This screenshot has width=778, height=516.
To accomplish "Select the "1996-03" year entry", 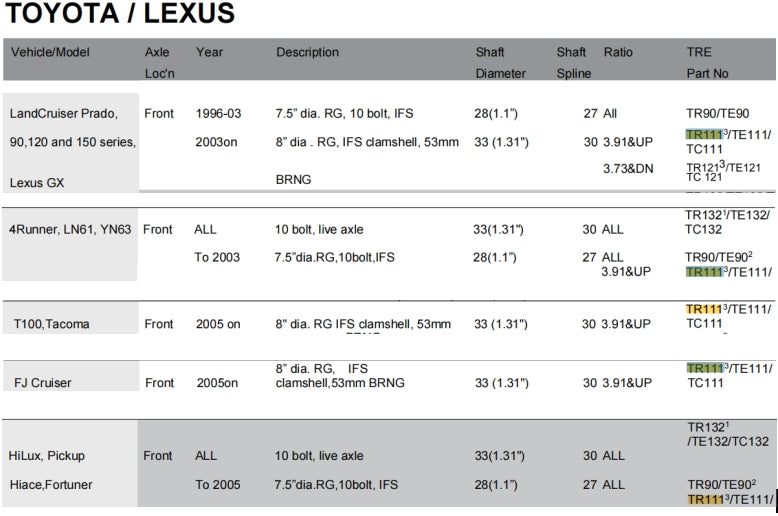I will (218, 114).
